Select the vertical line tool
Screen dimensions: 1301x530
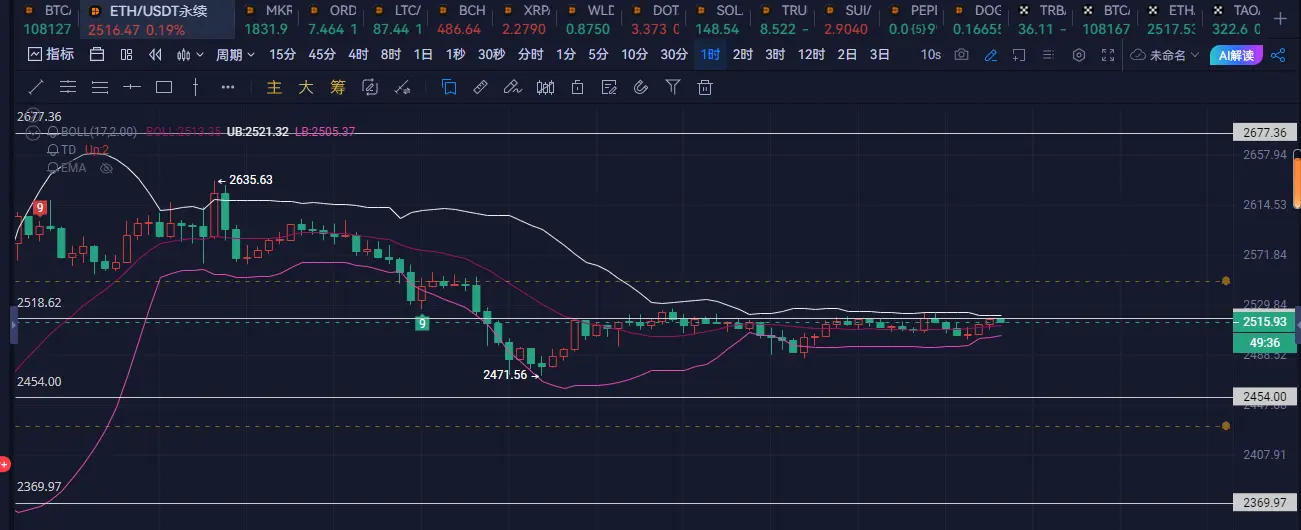pos(196,87)
